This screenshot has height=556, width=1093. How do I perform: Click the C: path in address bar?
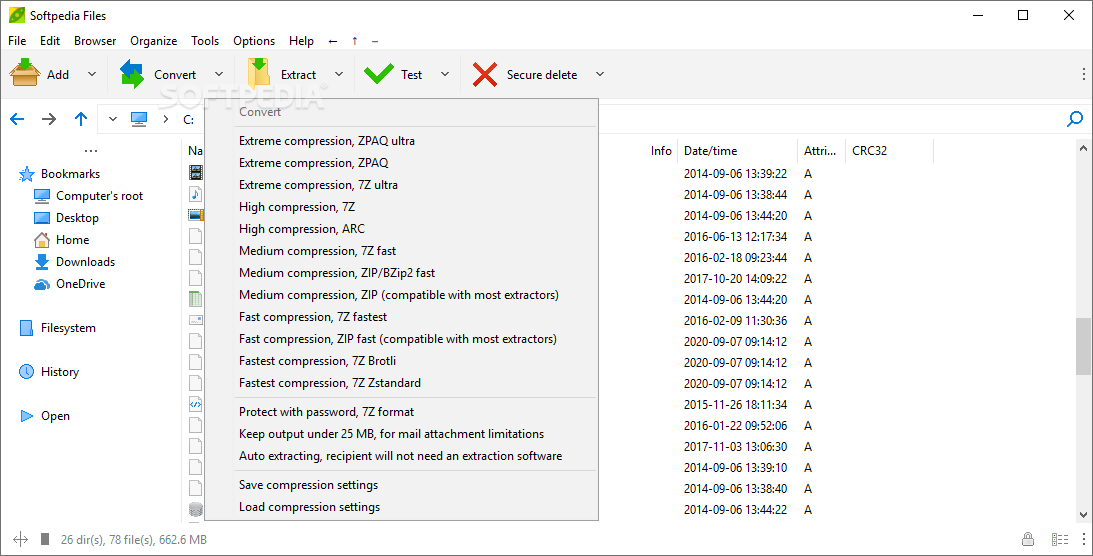coord(189,120)
